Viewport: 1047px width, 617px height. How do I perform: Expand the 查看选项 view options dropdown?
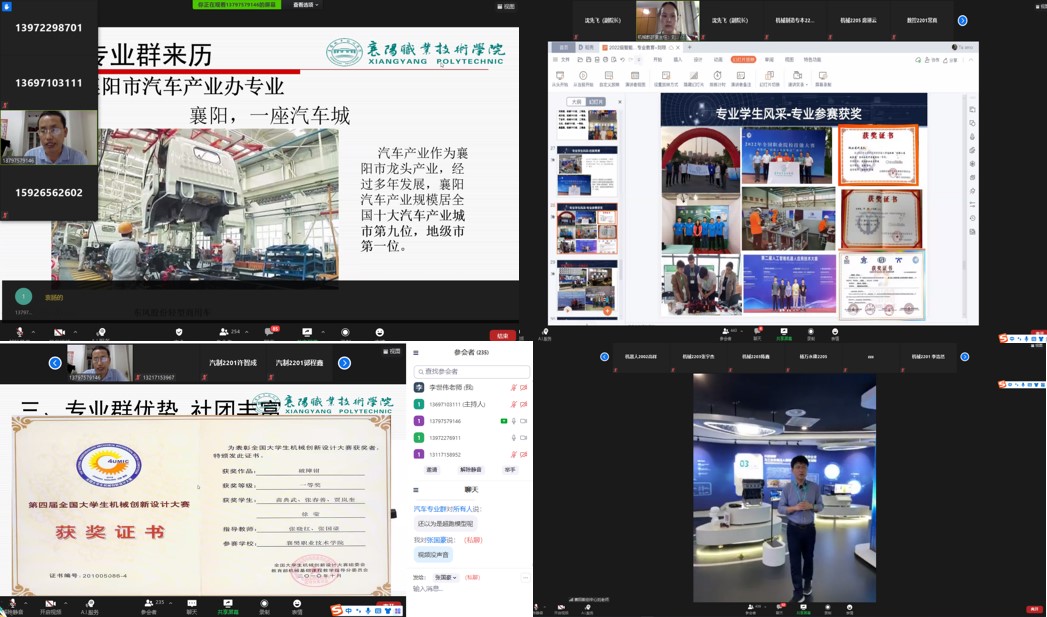pyautogui.click(x=303, y=5)
